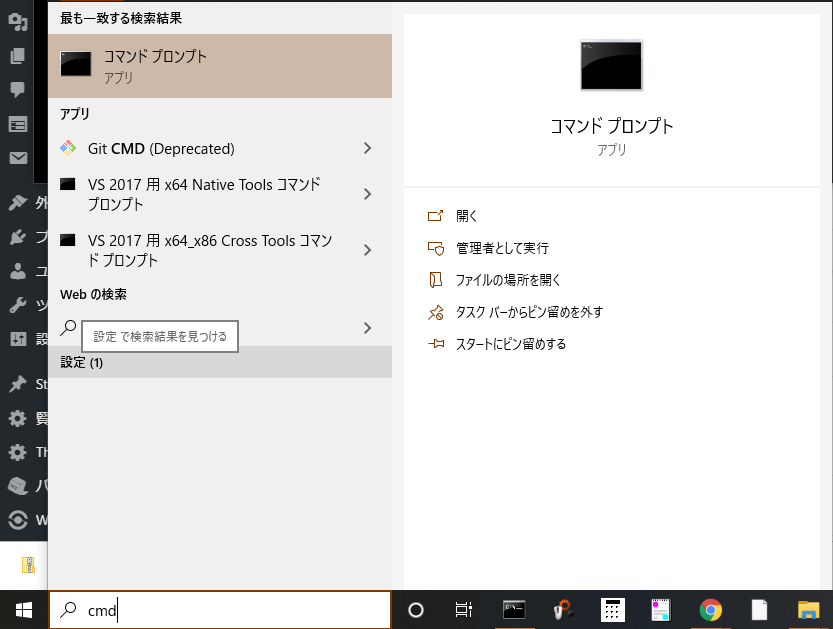Expand the x64_x86 Cross Tools result arrow
The height and width of the screenshot is (629, 833).
tap(367, 250)
